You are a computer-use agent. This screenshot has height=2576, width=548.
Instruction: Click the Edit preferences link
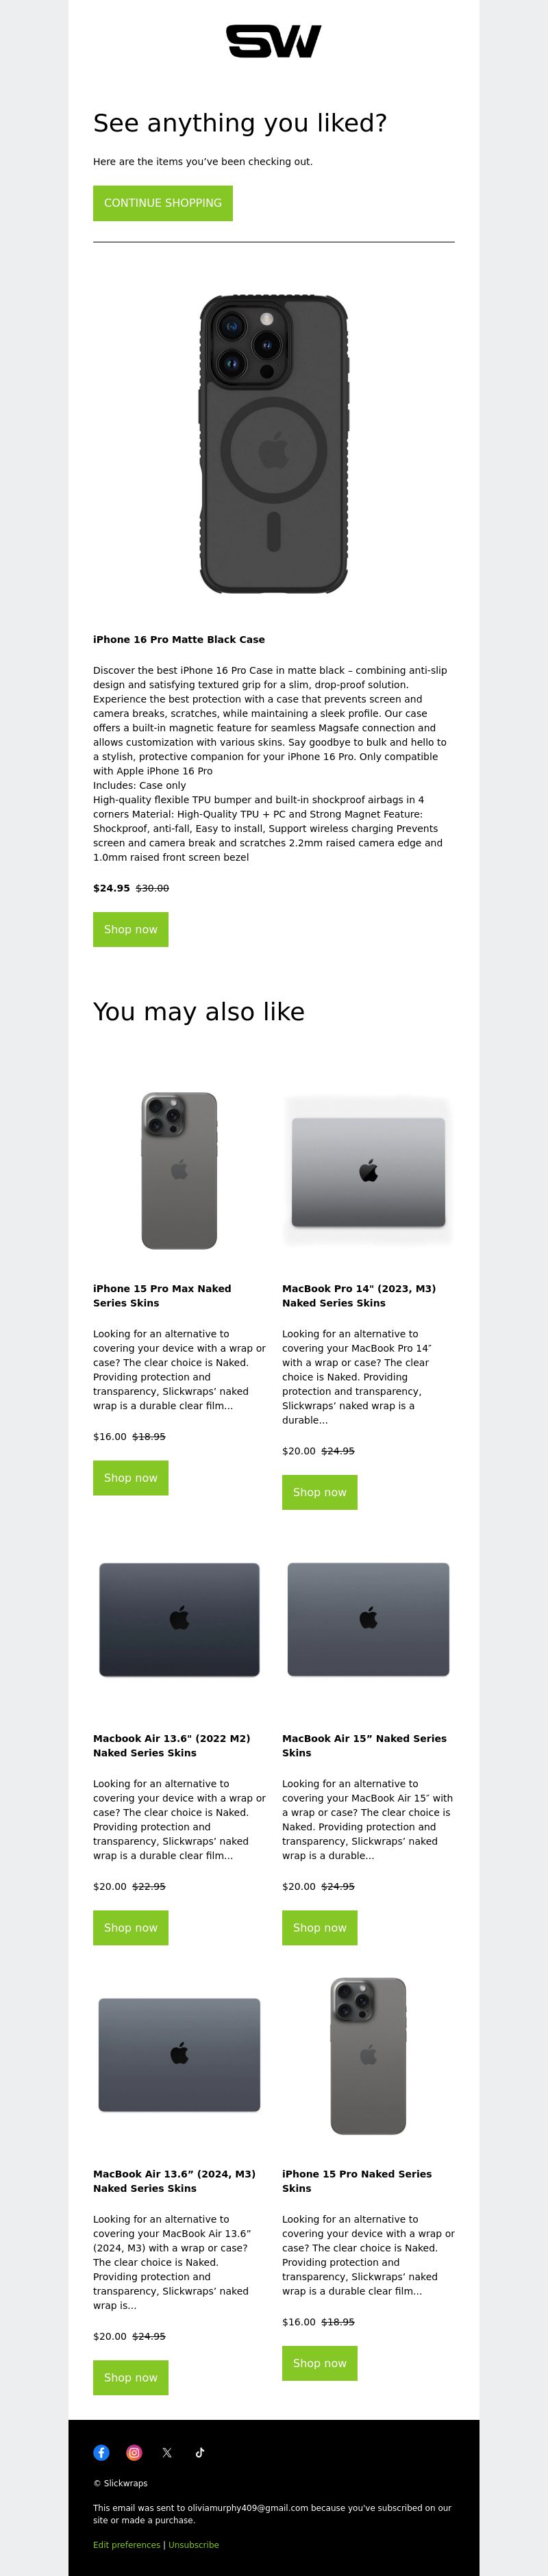127,2545
